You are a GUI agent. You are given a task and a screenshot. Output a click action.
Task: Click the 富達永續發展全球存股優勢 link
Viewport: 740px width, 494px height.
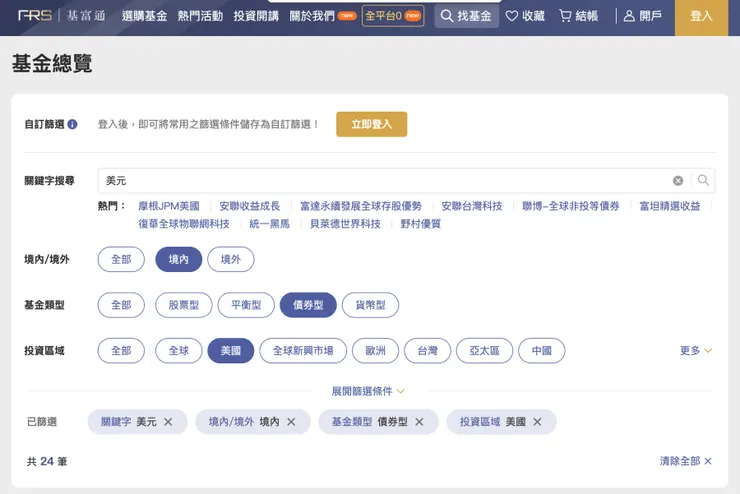tap(361, 206)
